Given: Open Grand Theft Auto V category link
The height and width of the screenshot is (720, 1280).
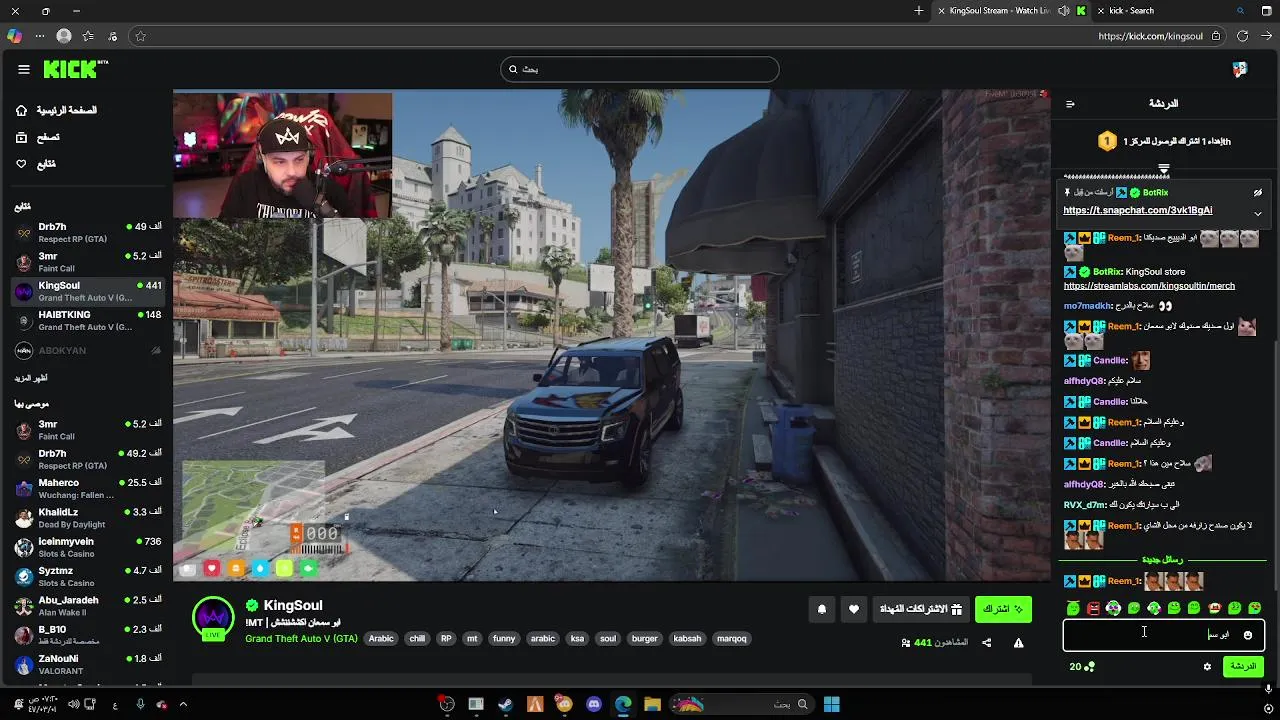Looking at the screenshot, I should [301, 639].
